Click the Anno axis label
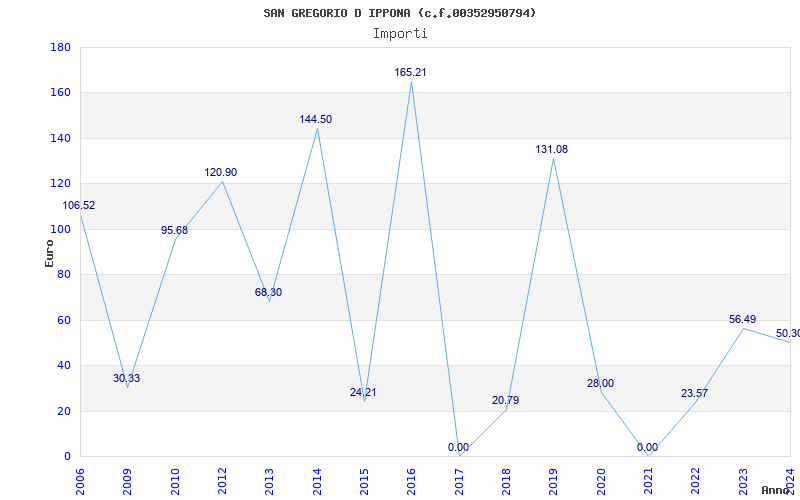This screenshot has width=800, height=500. point(775,490)
